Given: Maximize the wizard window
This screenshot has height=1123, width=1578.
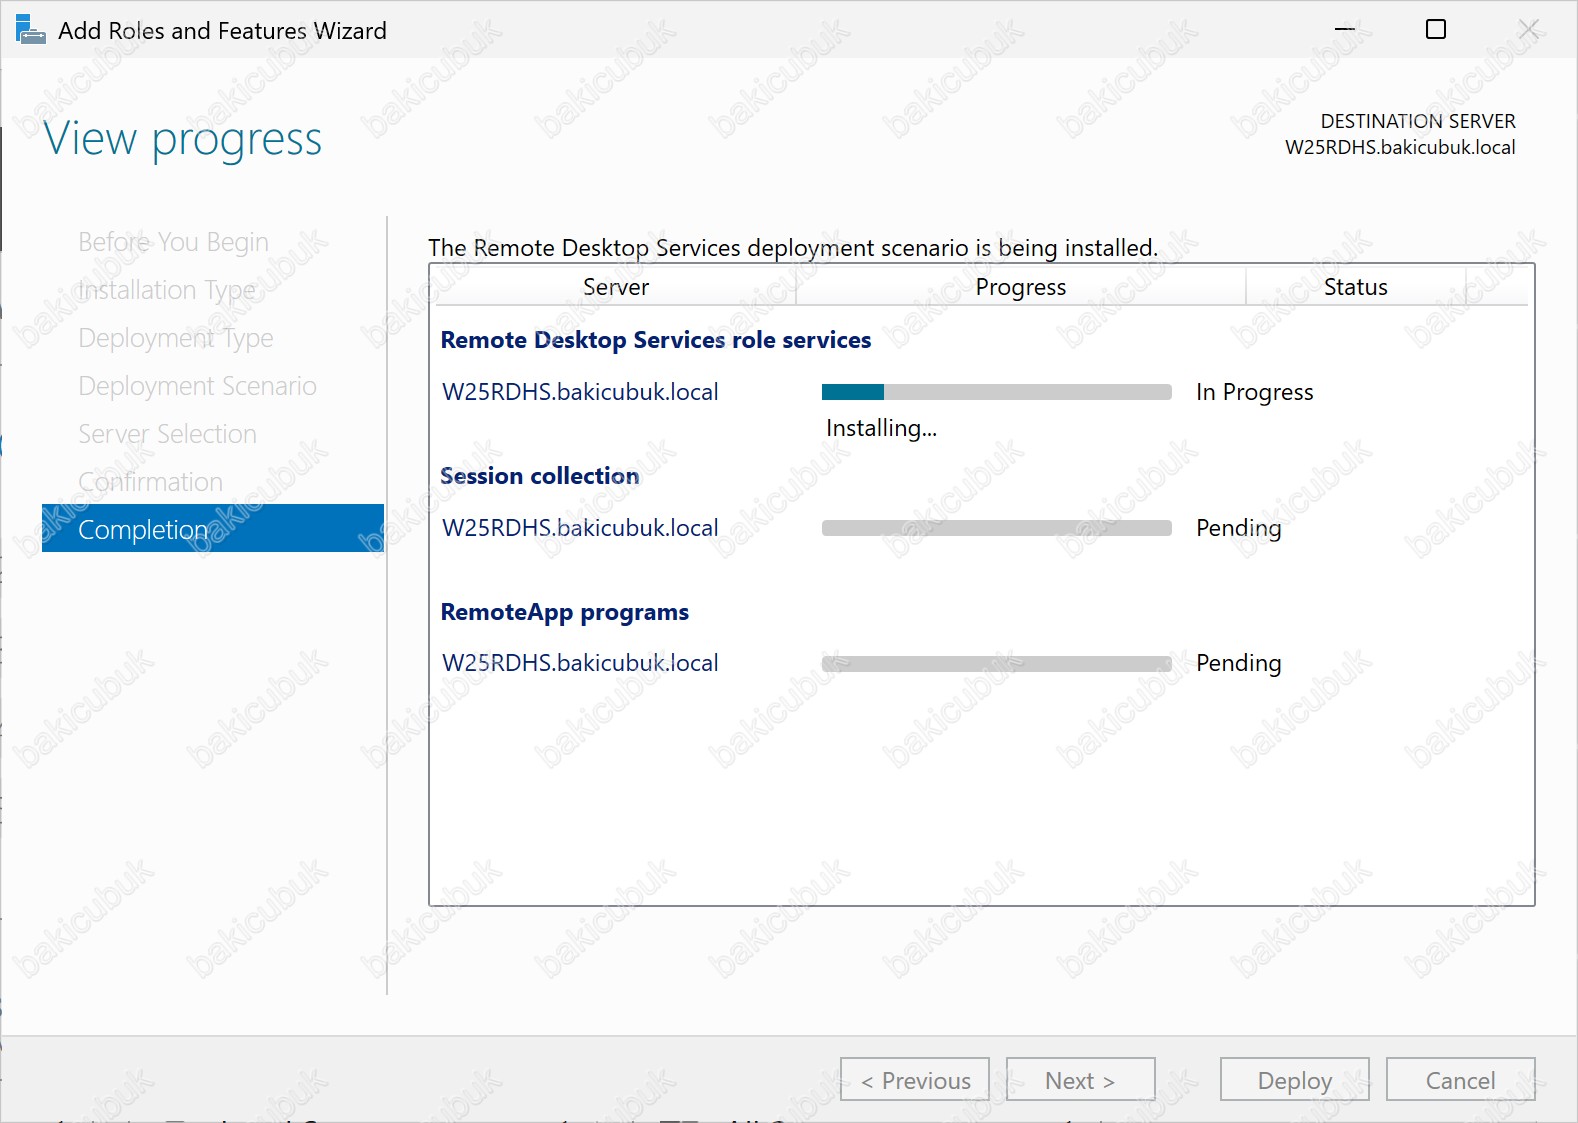Looking at the screenshot, I should pyautogui.click(x=1435, y=30).
